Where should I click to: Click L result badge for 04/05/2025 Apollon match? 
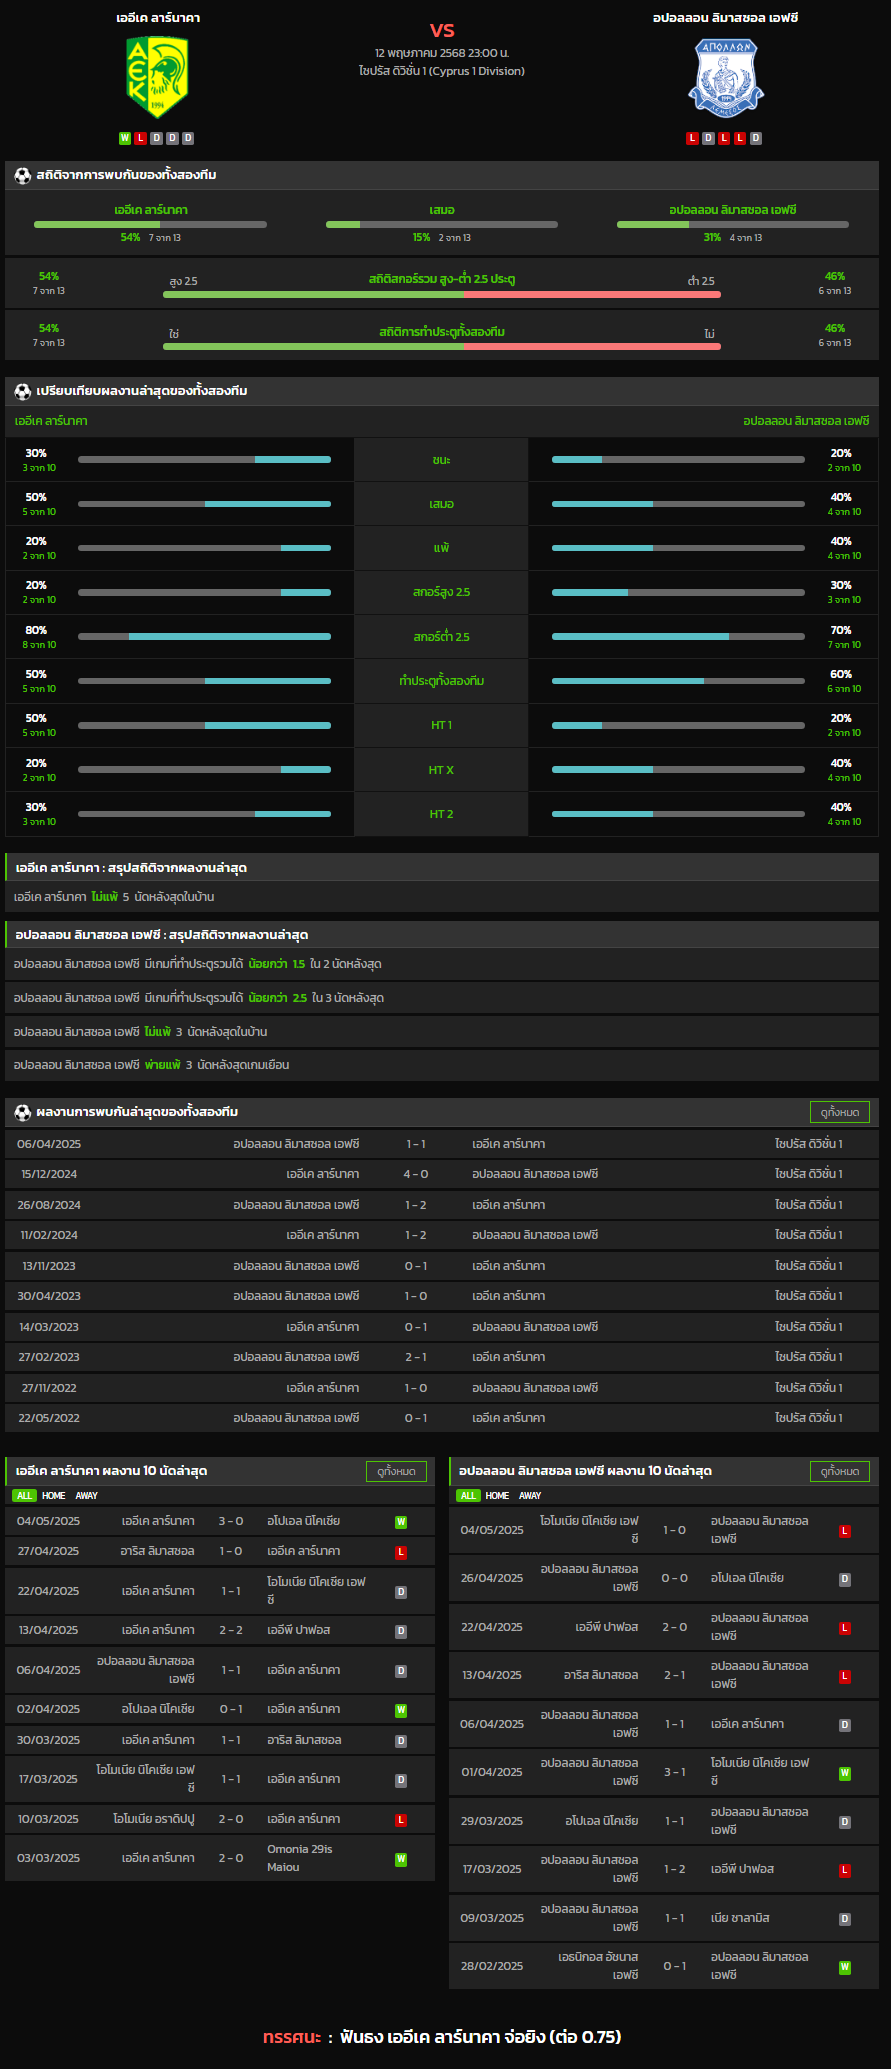pos(845,1531)
